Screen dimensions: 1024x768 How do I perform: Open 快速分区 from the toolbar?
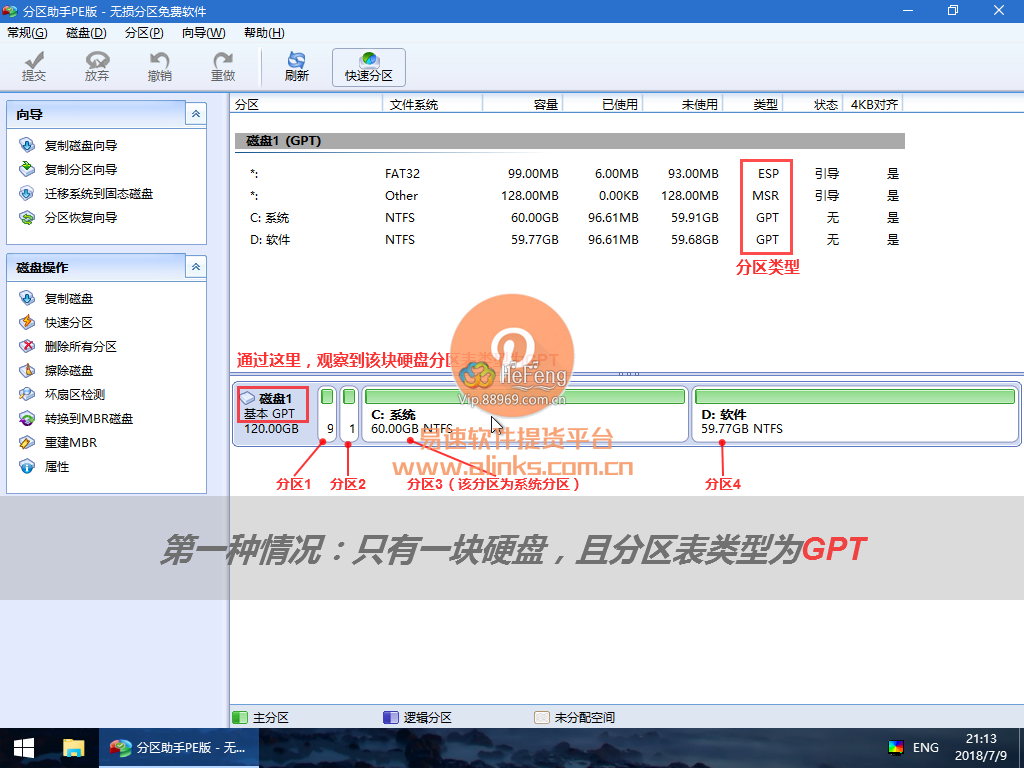pyautogui.click(x=368, y=65)
